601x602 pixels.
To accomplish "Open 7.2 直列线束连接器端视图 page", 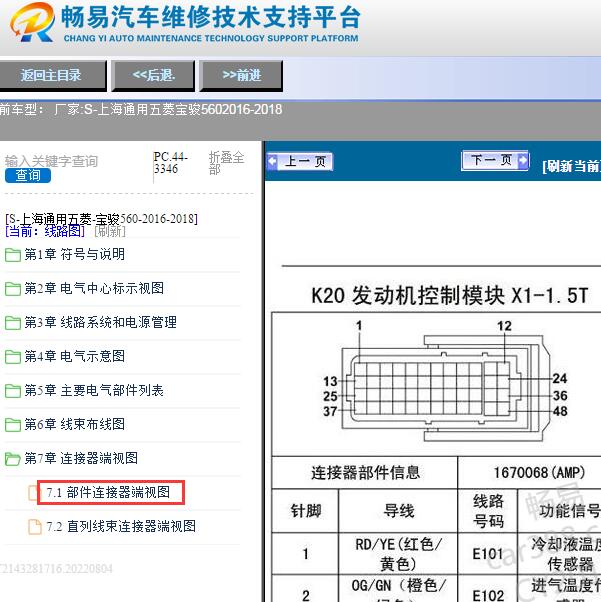I will click(121, 526).
